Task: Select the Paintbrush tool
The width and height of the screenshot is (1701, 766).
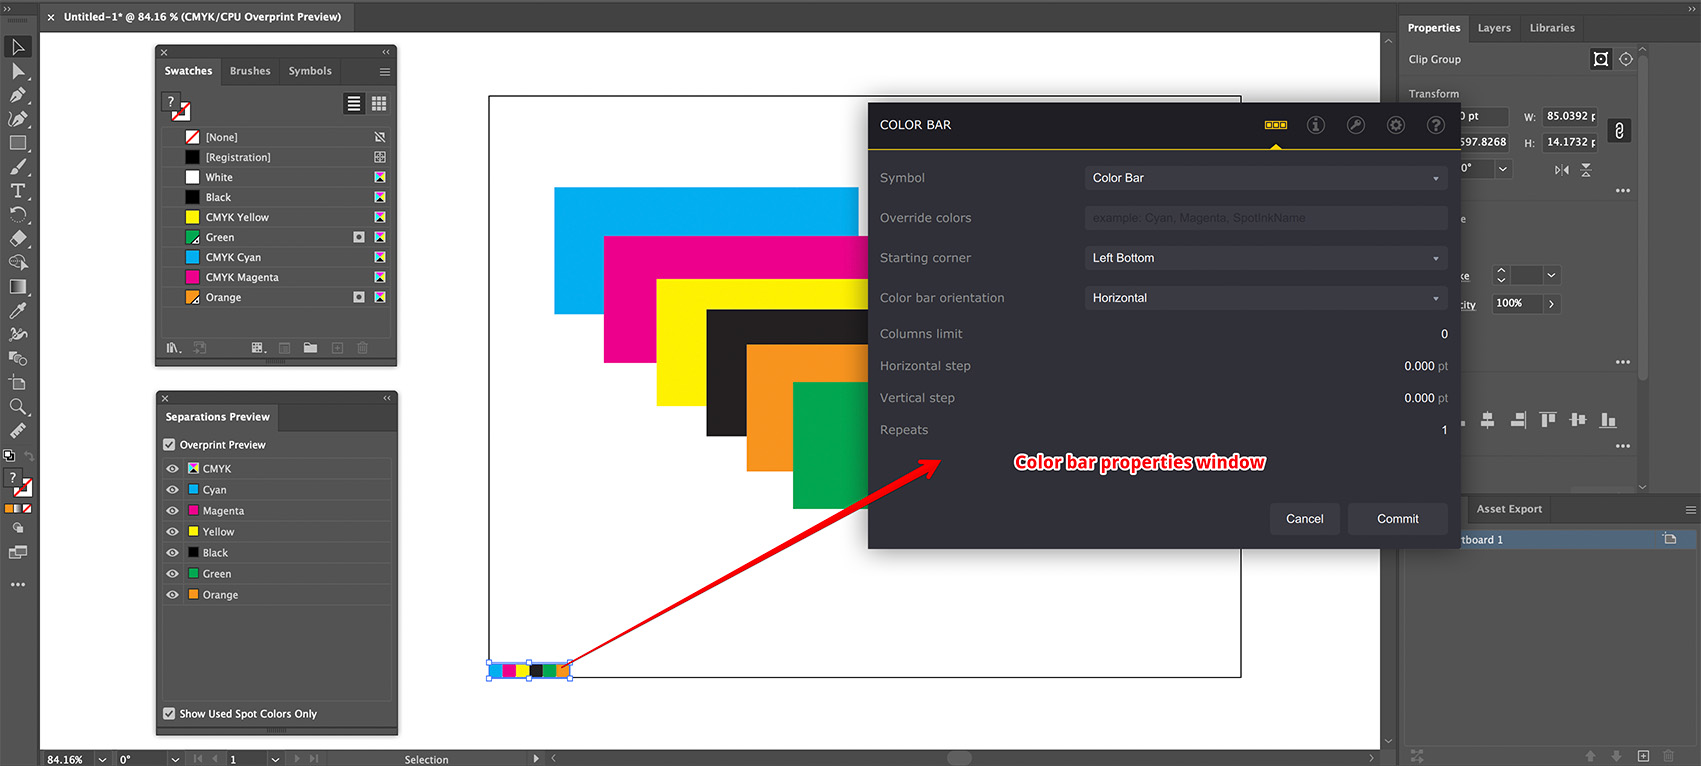Action: click(18, 167)
